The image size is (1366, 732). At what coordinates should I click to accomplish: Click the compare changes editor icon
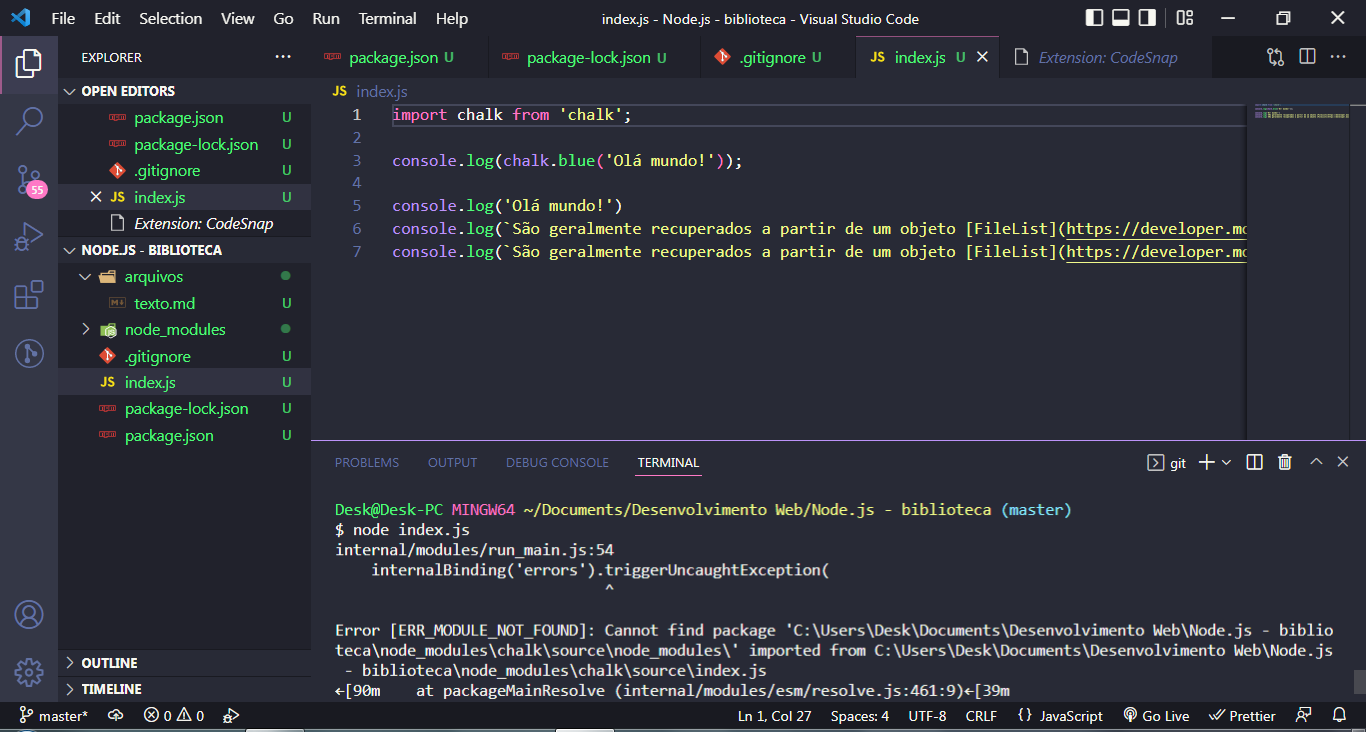(x=1275, y=57)
